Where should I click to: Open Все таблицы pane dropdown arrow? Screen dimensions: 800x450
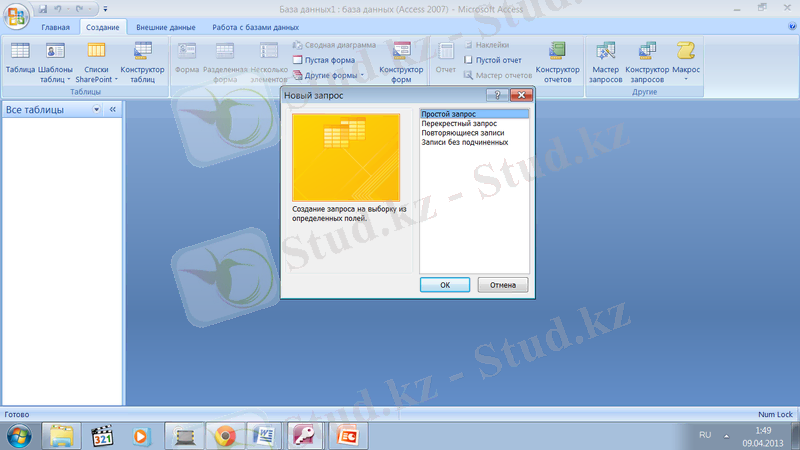(x=96, y=110)
